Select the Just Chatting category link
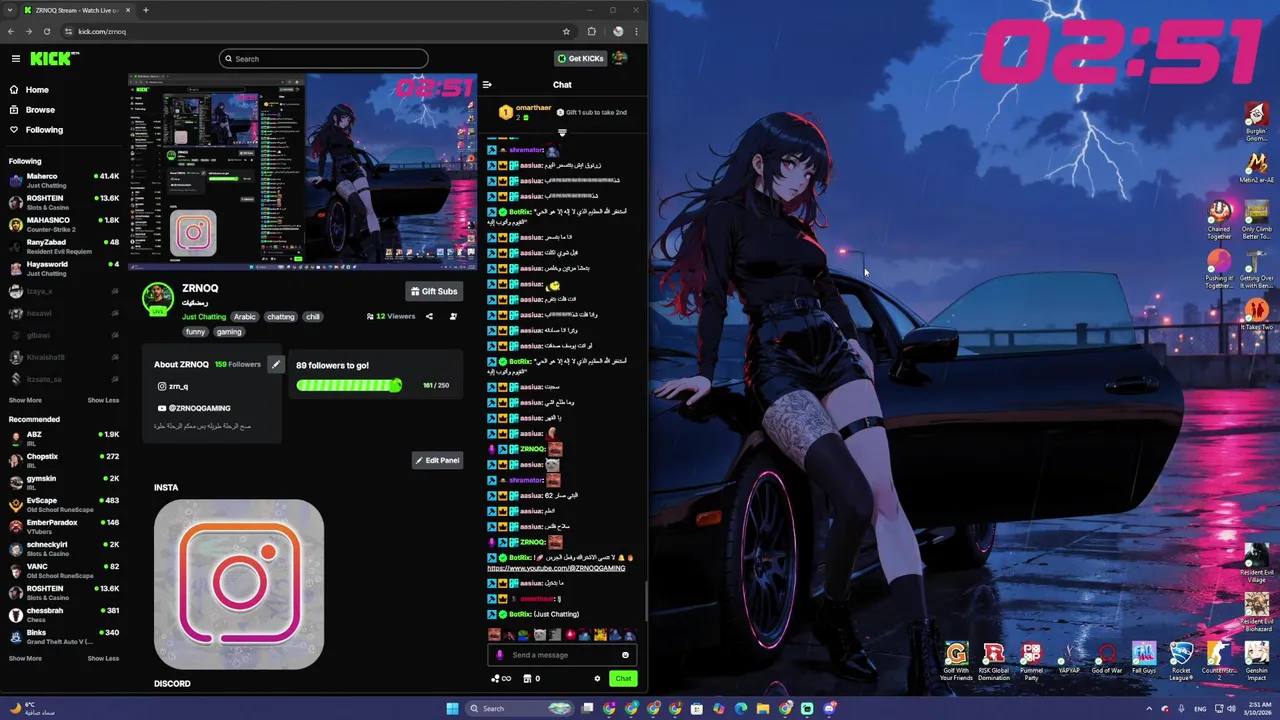1280x720 pixels. pos(204,317)
